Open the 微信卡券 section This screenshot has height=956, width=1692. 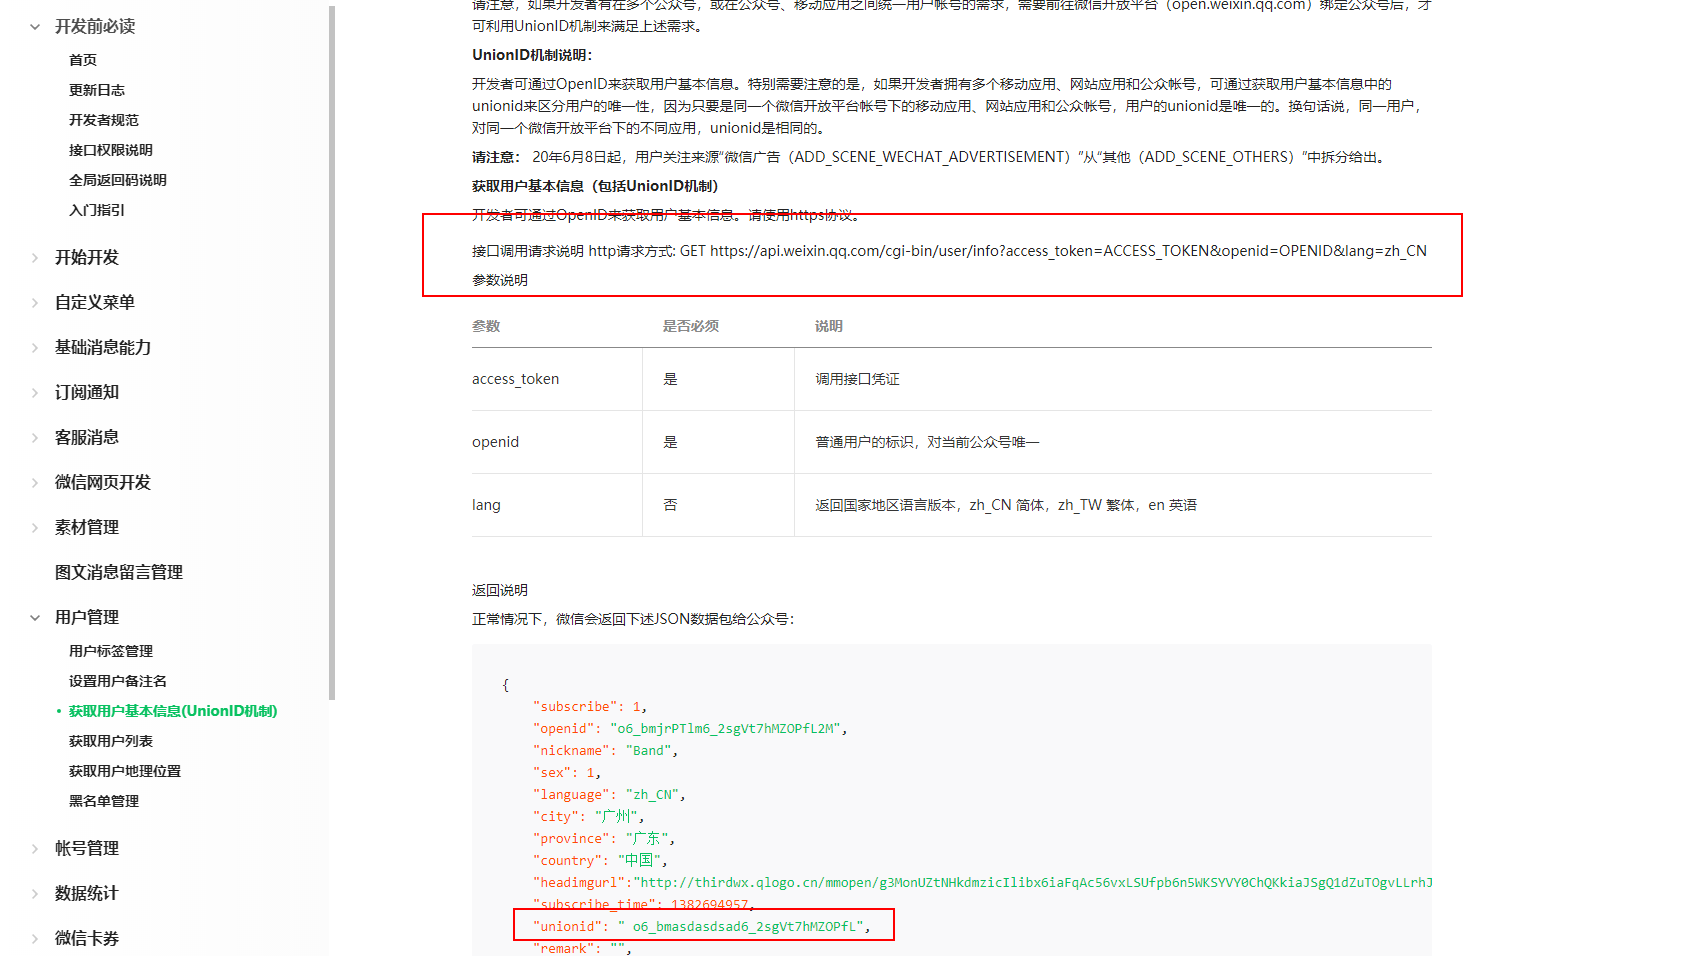pyautogui.click(x=87, y=939)
